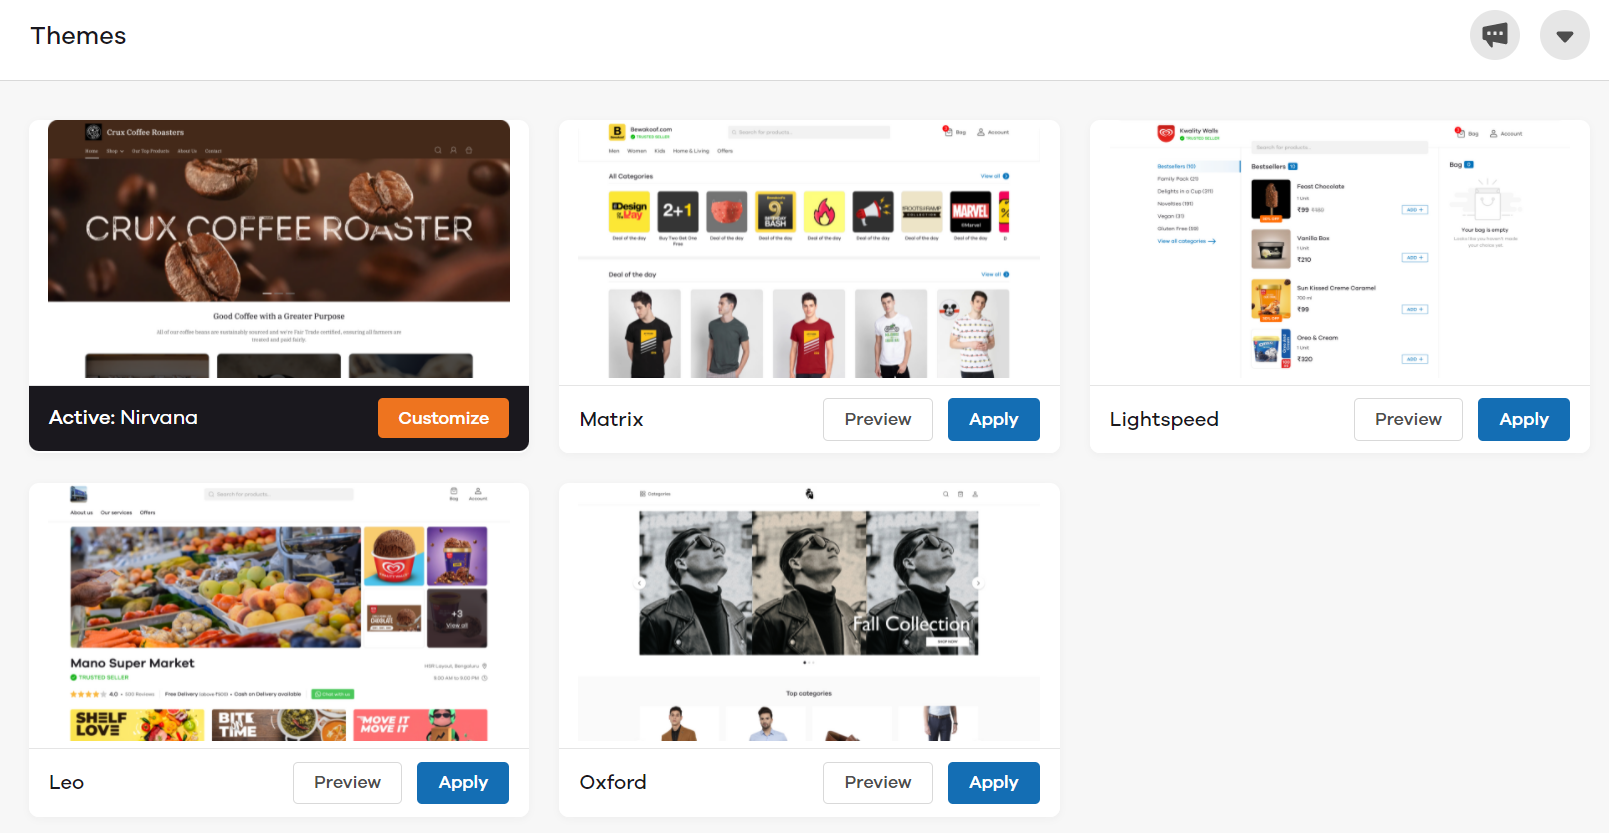Viewport: 1609px width, 833px height.
Task: Click the Themes page heading
Action: [78, 36]
